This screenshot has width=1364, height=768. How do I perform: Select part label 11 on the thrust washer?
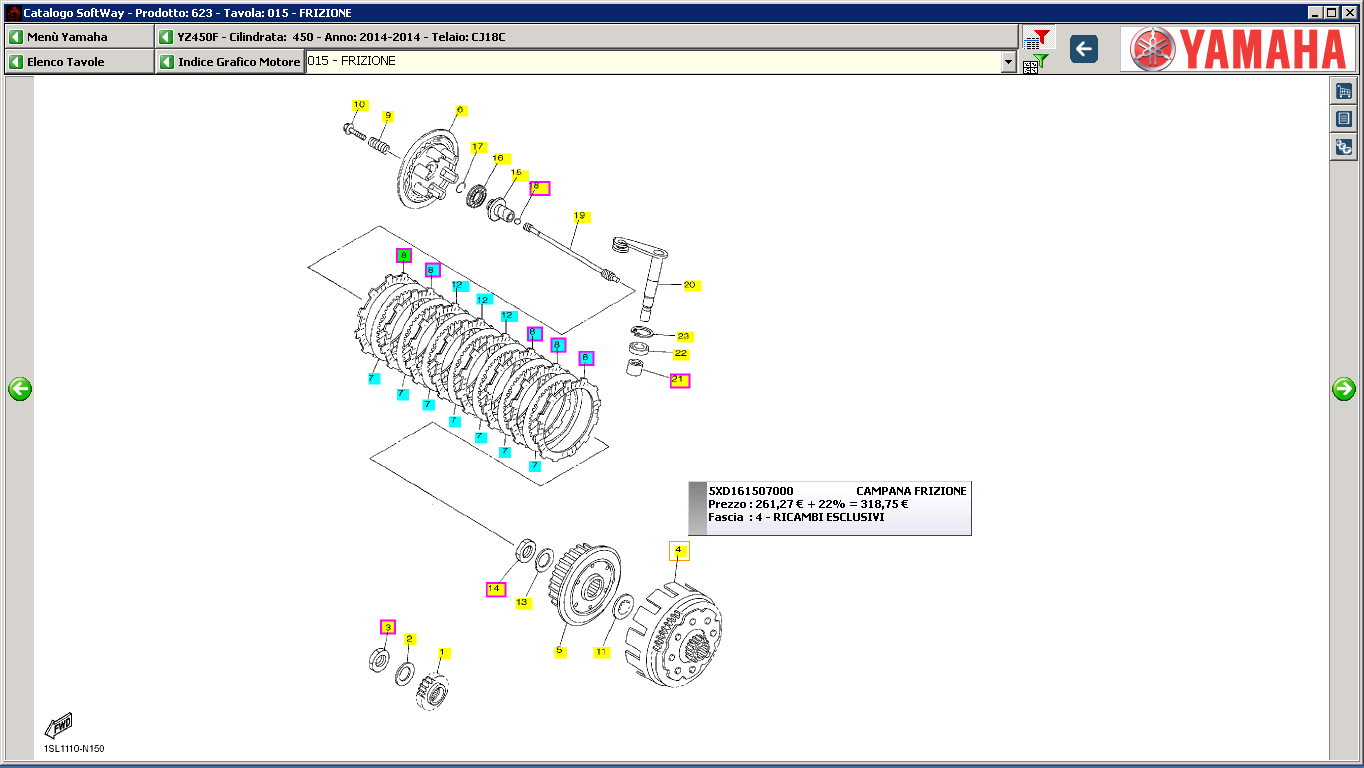coord(601,653)
